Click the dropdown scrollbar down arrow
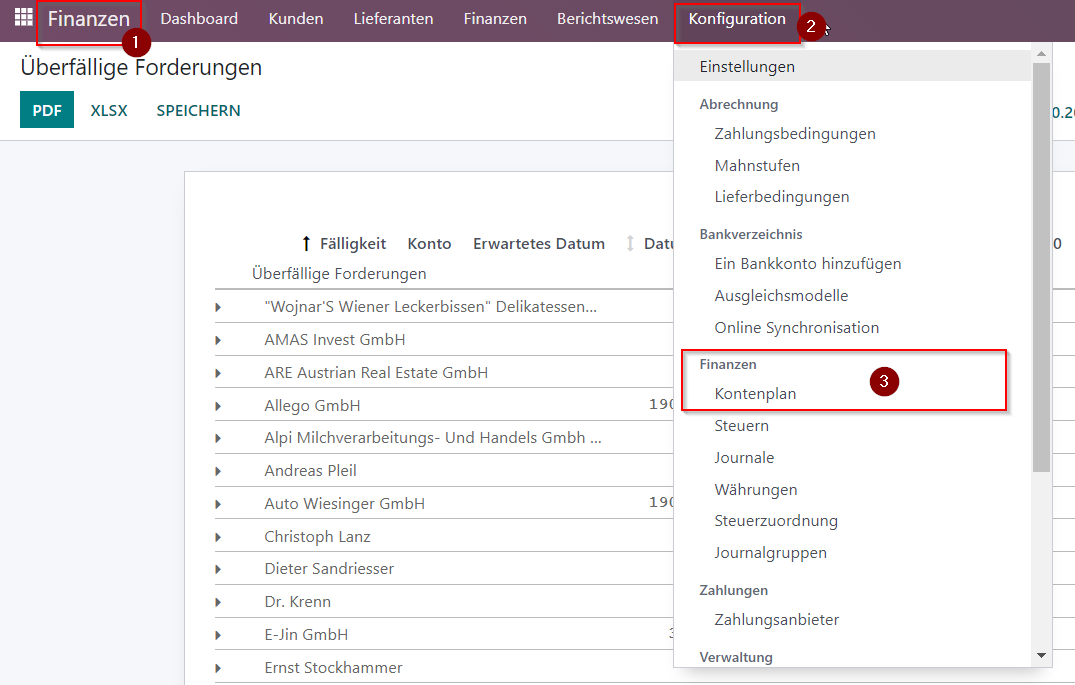The width and height of the screenshot is (1075, 685). [1041, 656]
